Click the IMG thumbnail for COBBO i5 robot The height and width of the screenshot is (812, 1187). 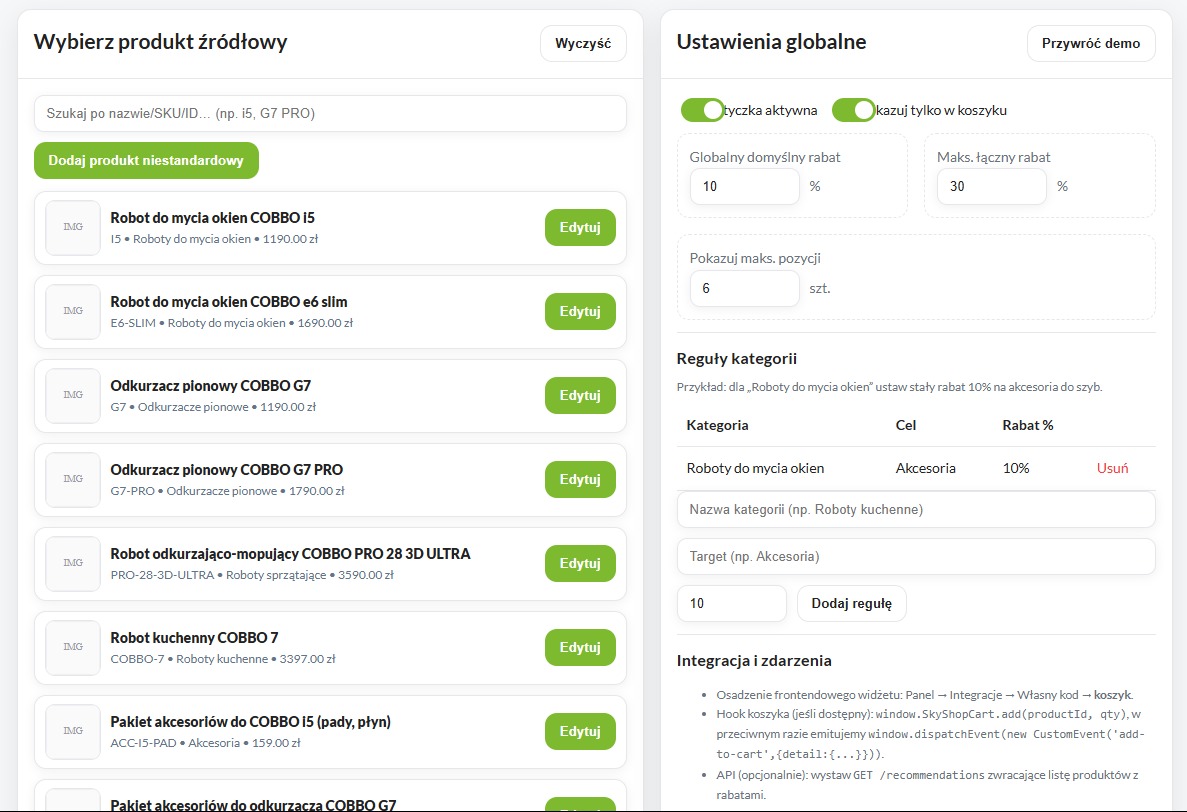point(73,228)
